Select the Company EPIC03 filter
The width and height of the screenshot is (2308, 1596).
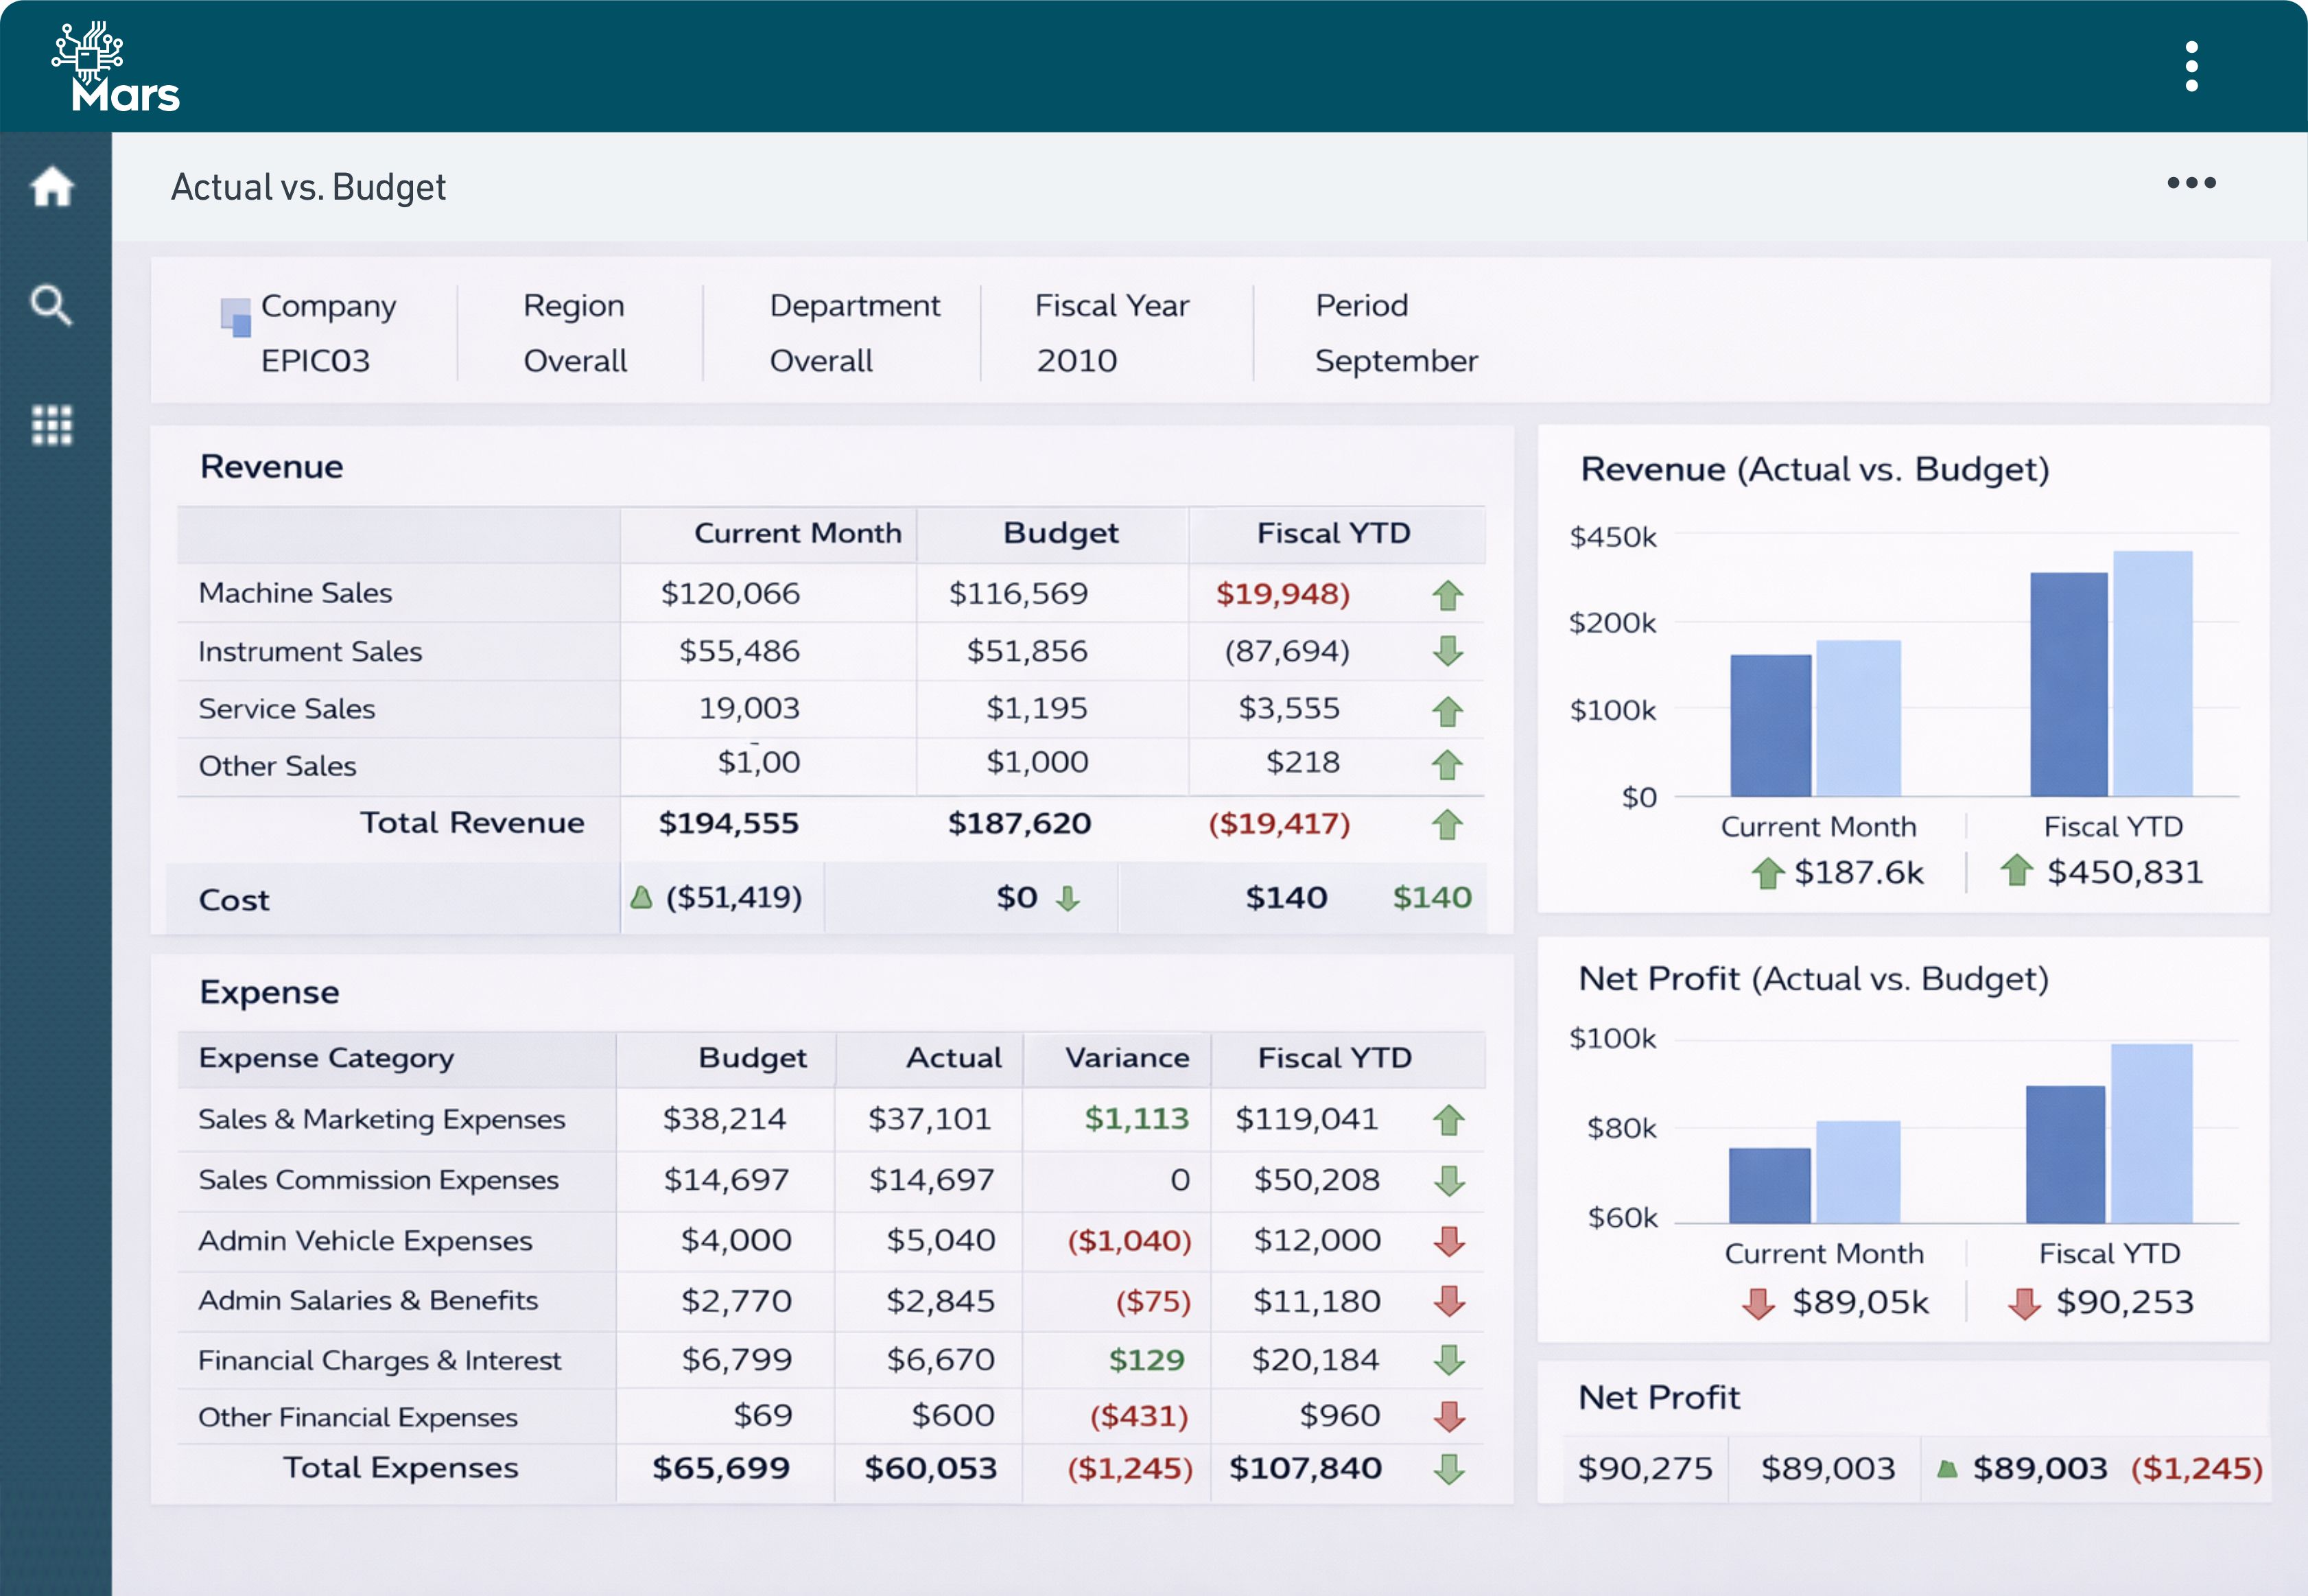tap(316, 360)
